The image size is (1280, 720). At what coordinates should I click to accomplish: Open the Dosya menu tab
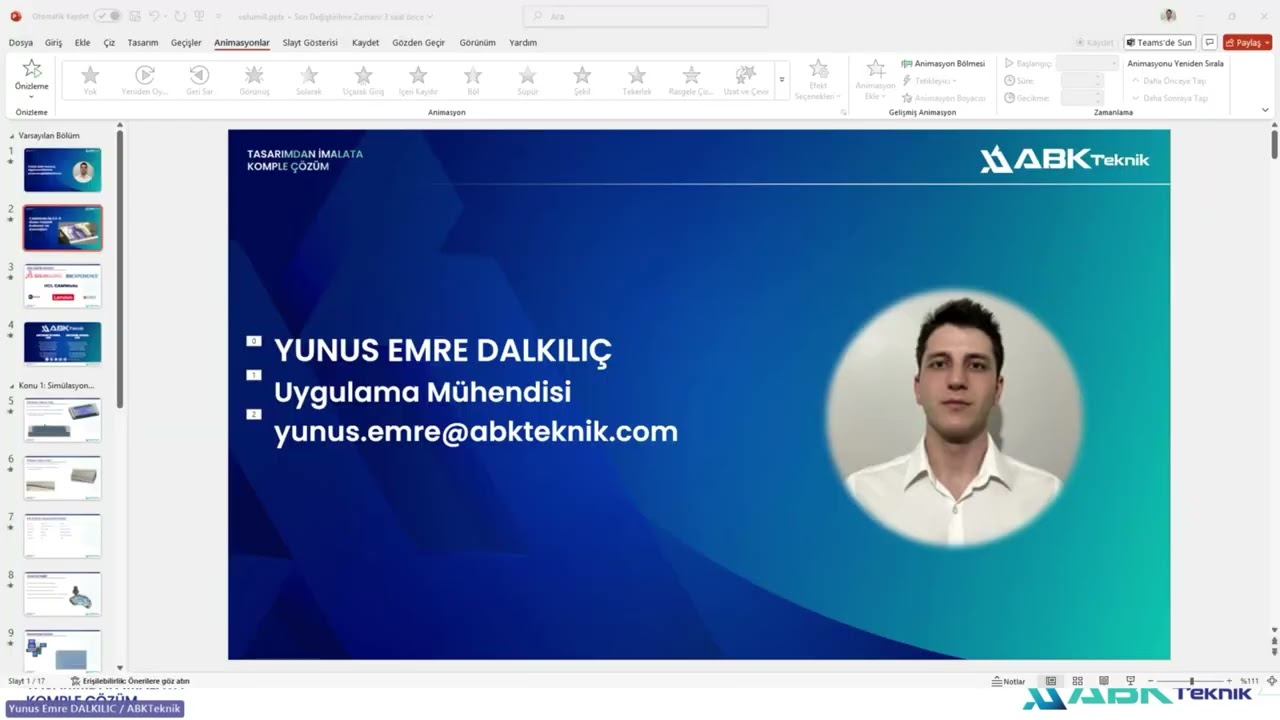pyautogui.click(x=21, y=43)
